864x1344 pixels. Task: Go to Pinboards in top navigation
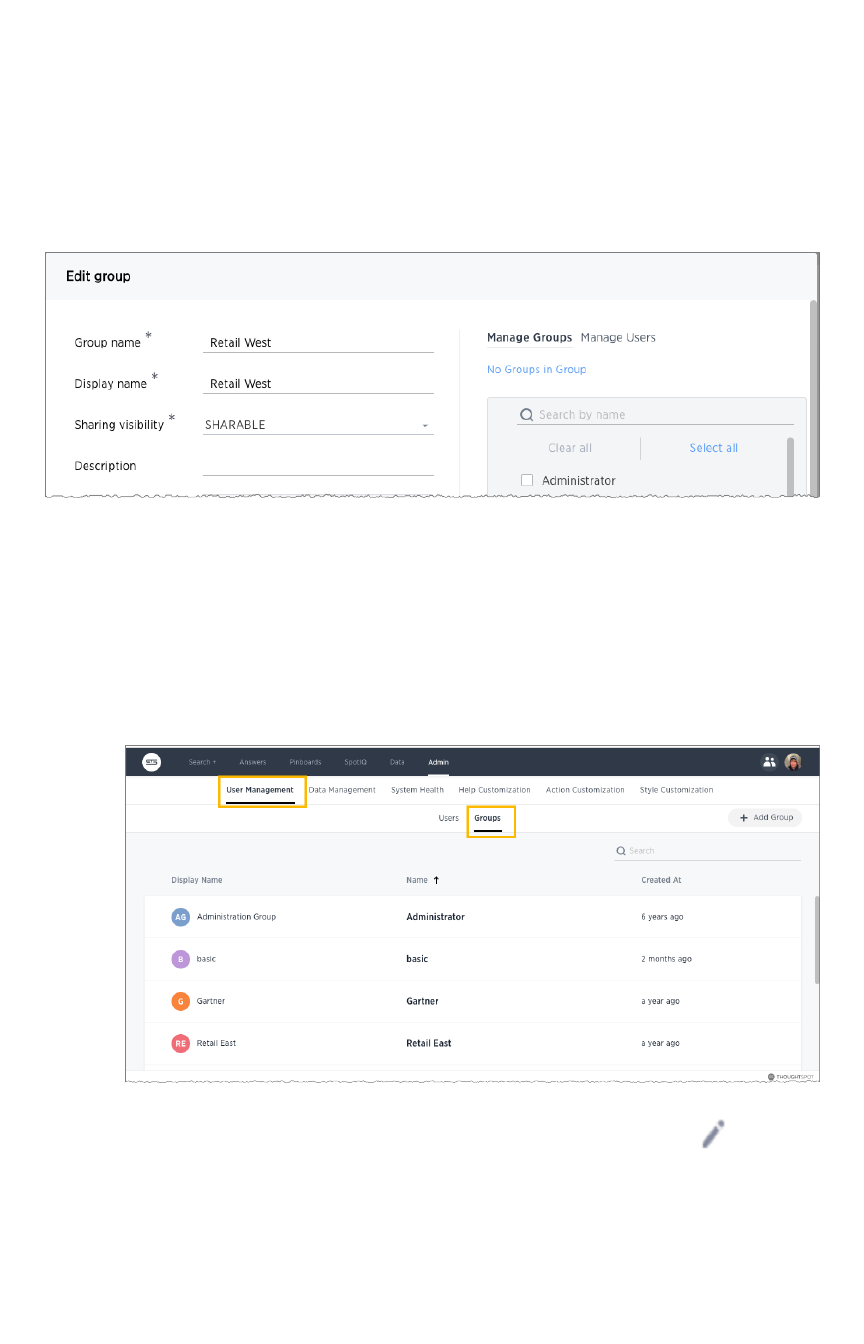pos(305,762)
